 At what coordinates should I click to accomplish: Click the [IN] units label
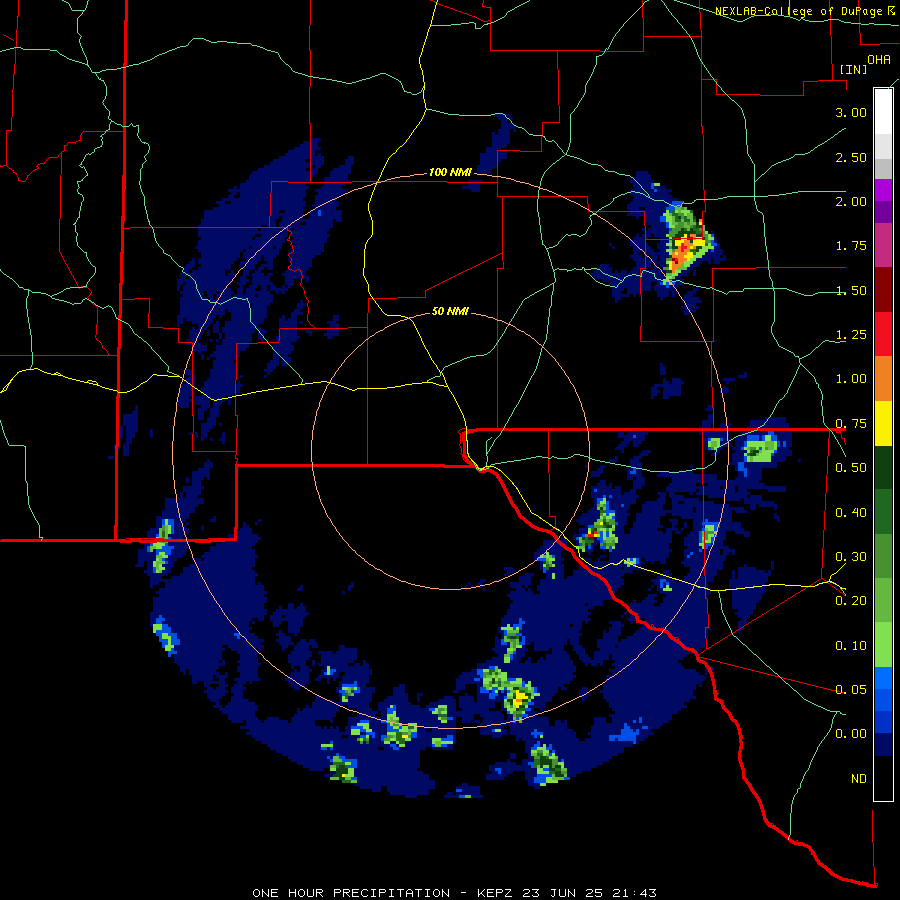tap(852, 69)
